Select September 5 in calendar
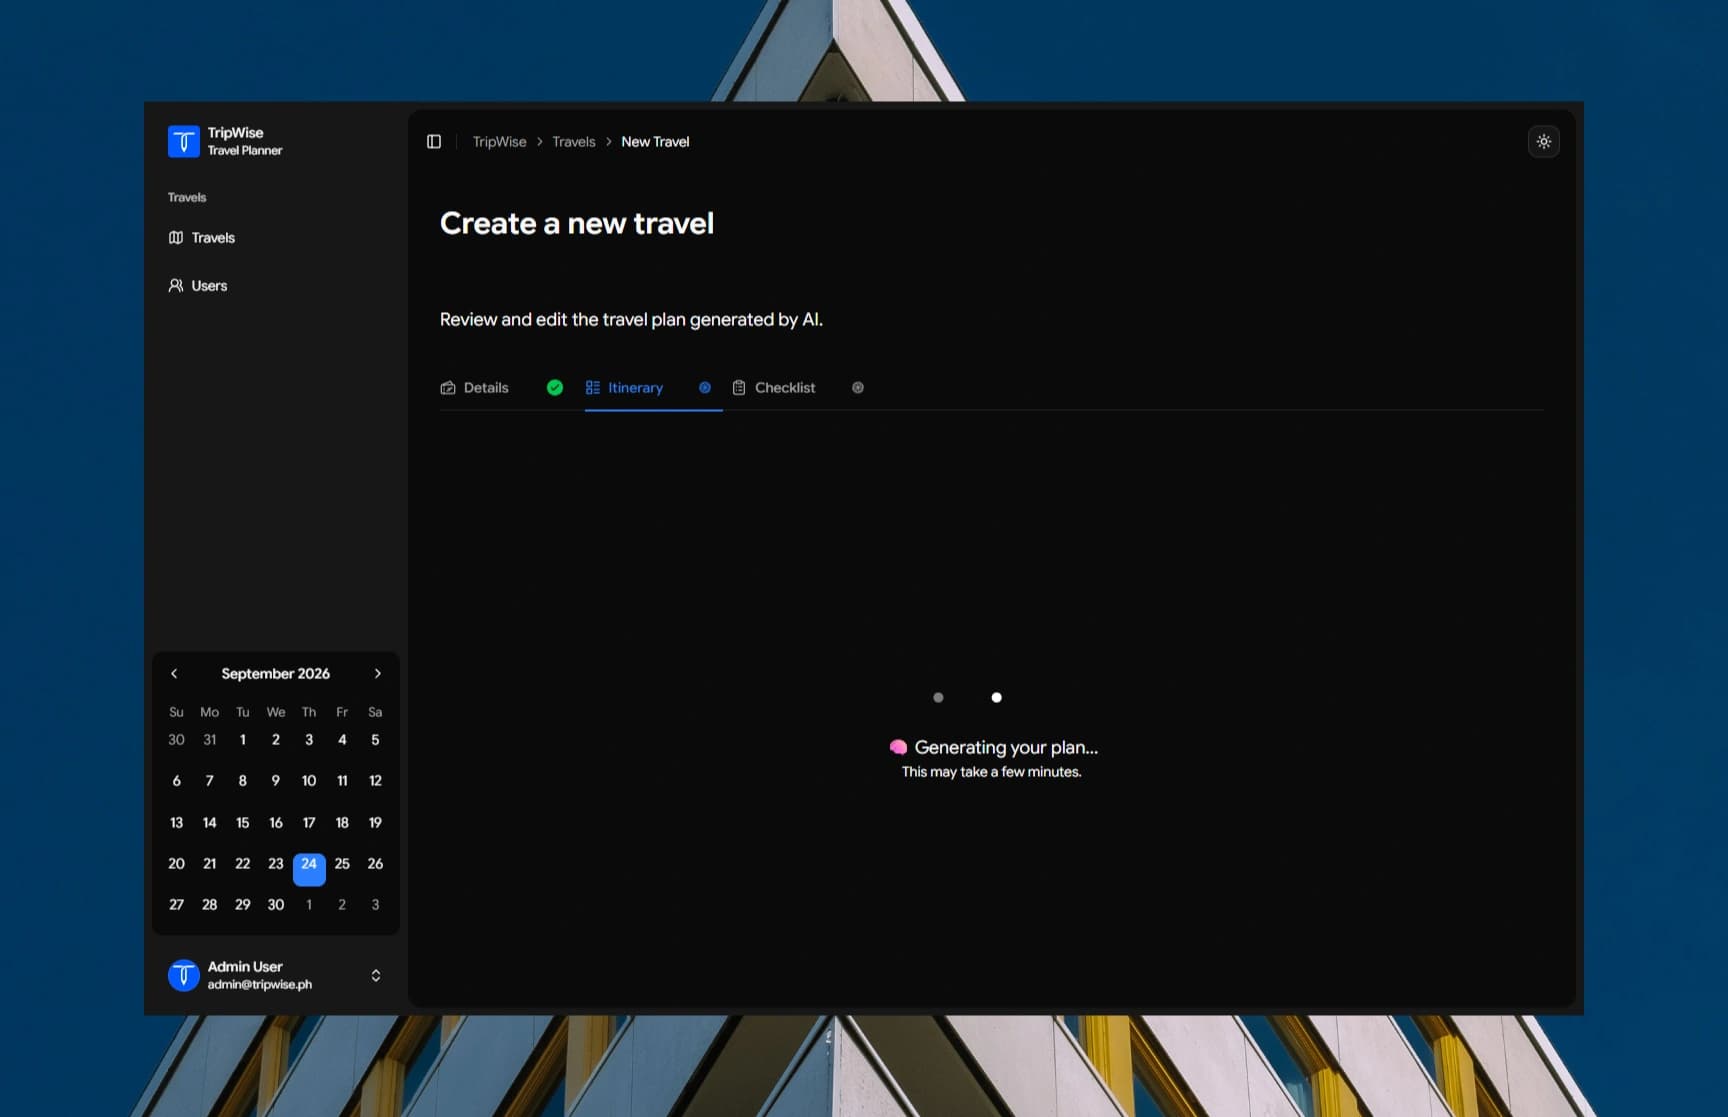 (x=375, y=740)
